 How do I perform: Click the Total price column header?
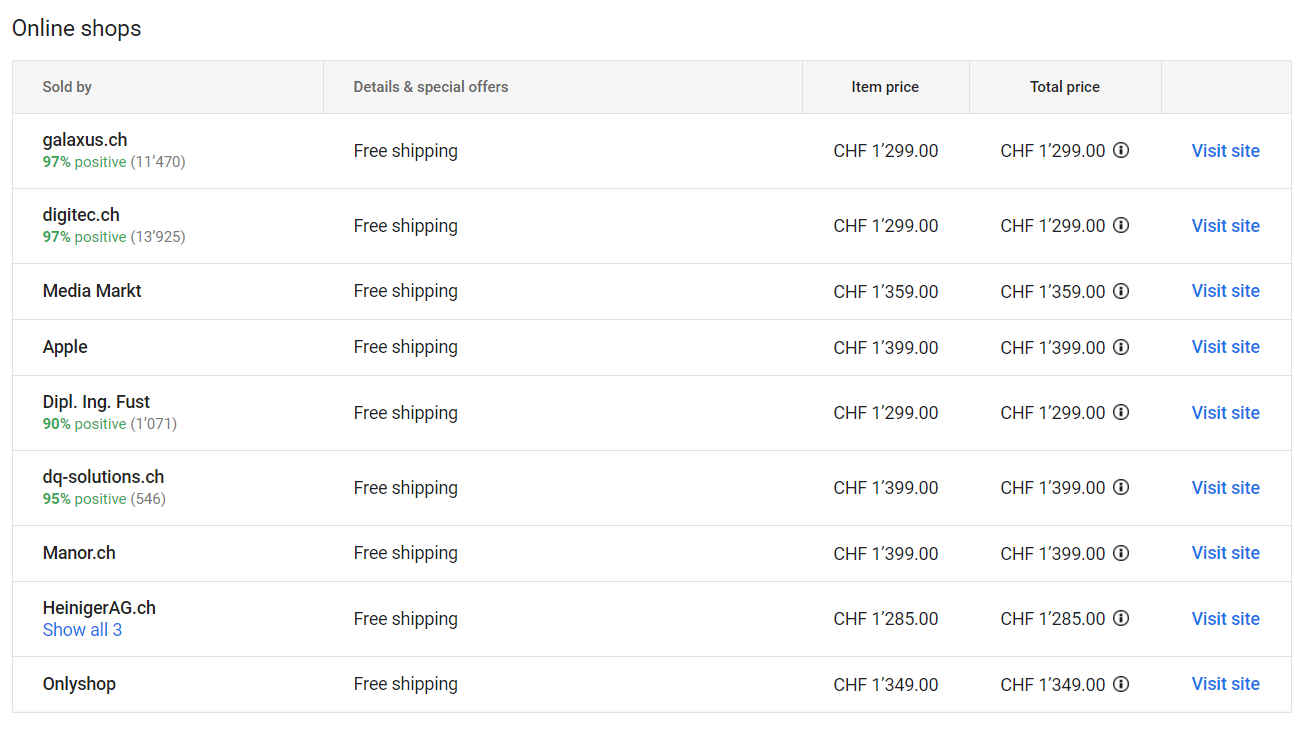tap(1064, 87)
